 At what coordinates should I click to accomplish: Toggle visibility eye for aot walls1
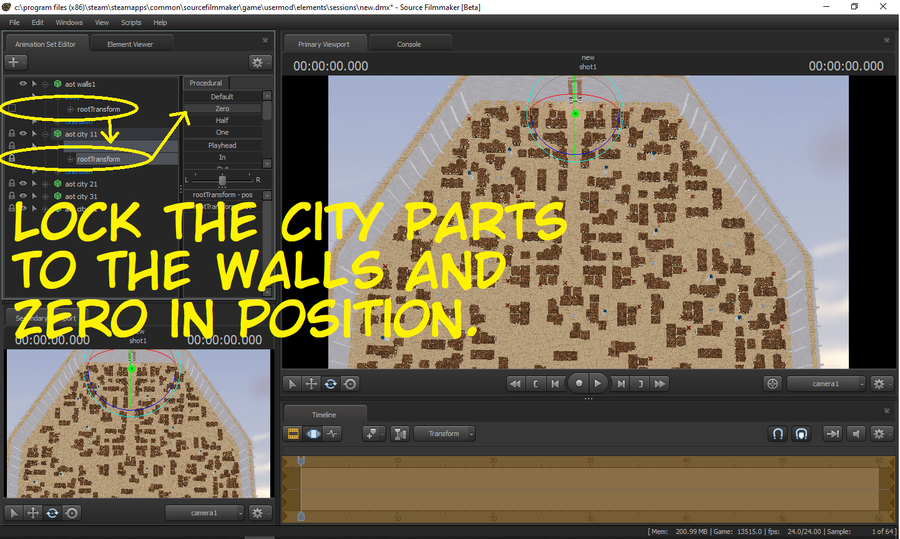22,84
